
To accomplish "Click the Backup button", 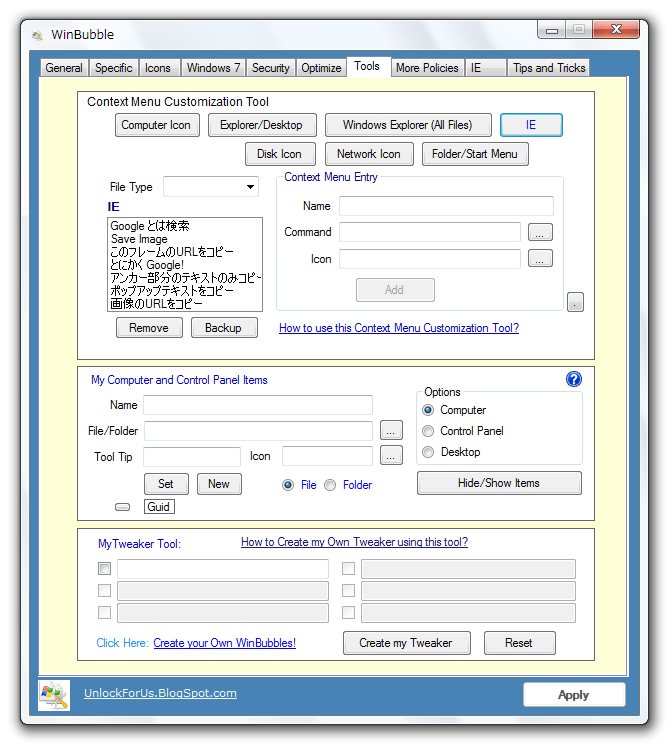I will [224, 328].
